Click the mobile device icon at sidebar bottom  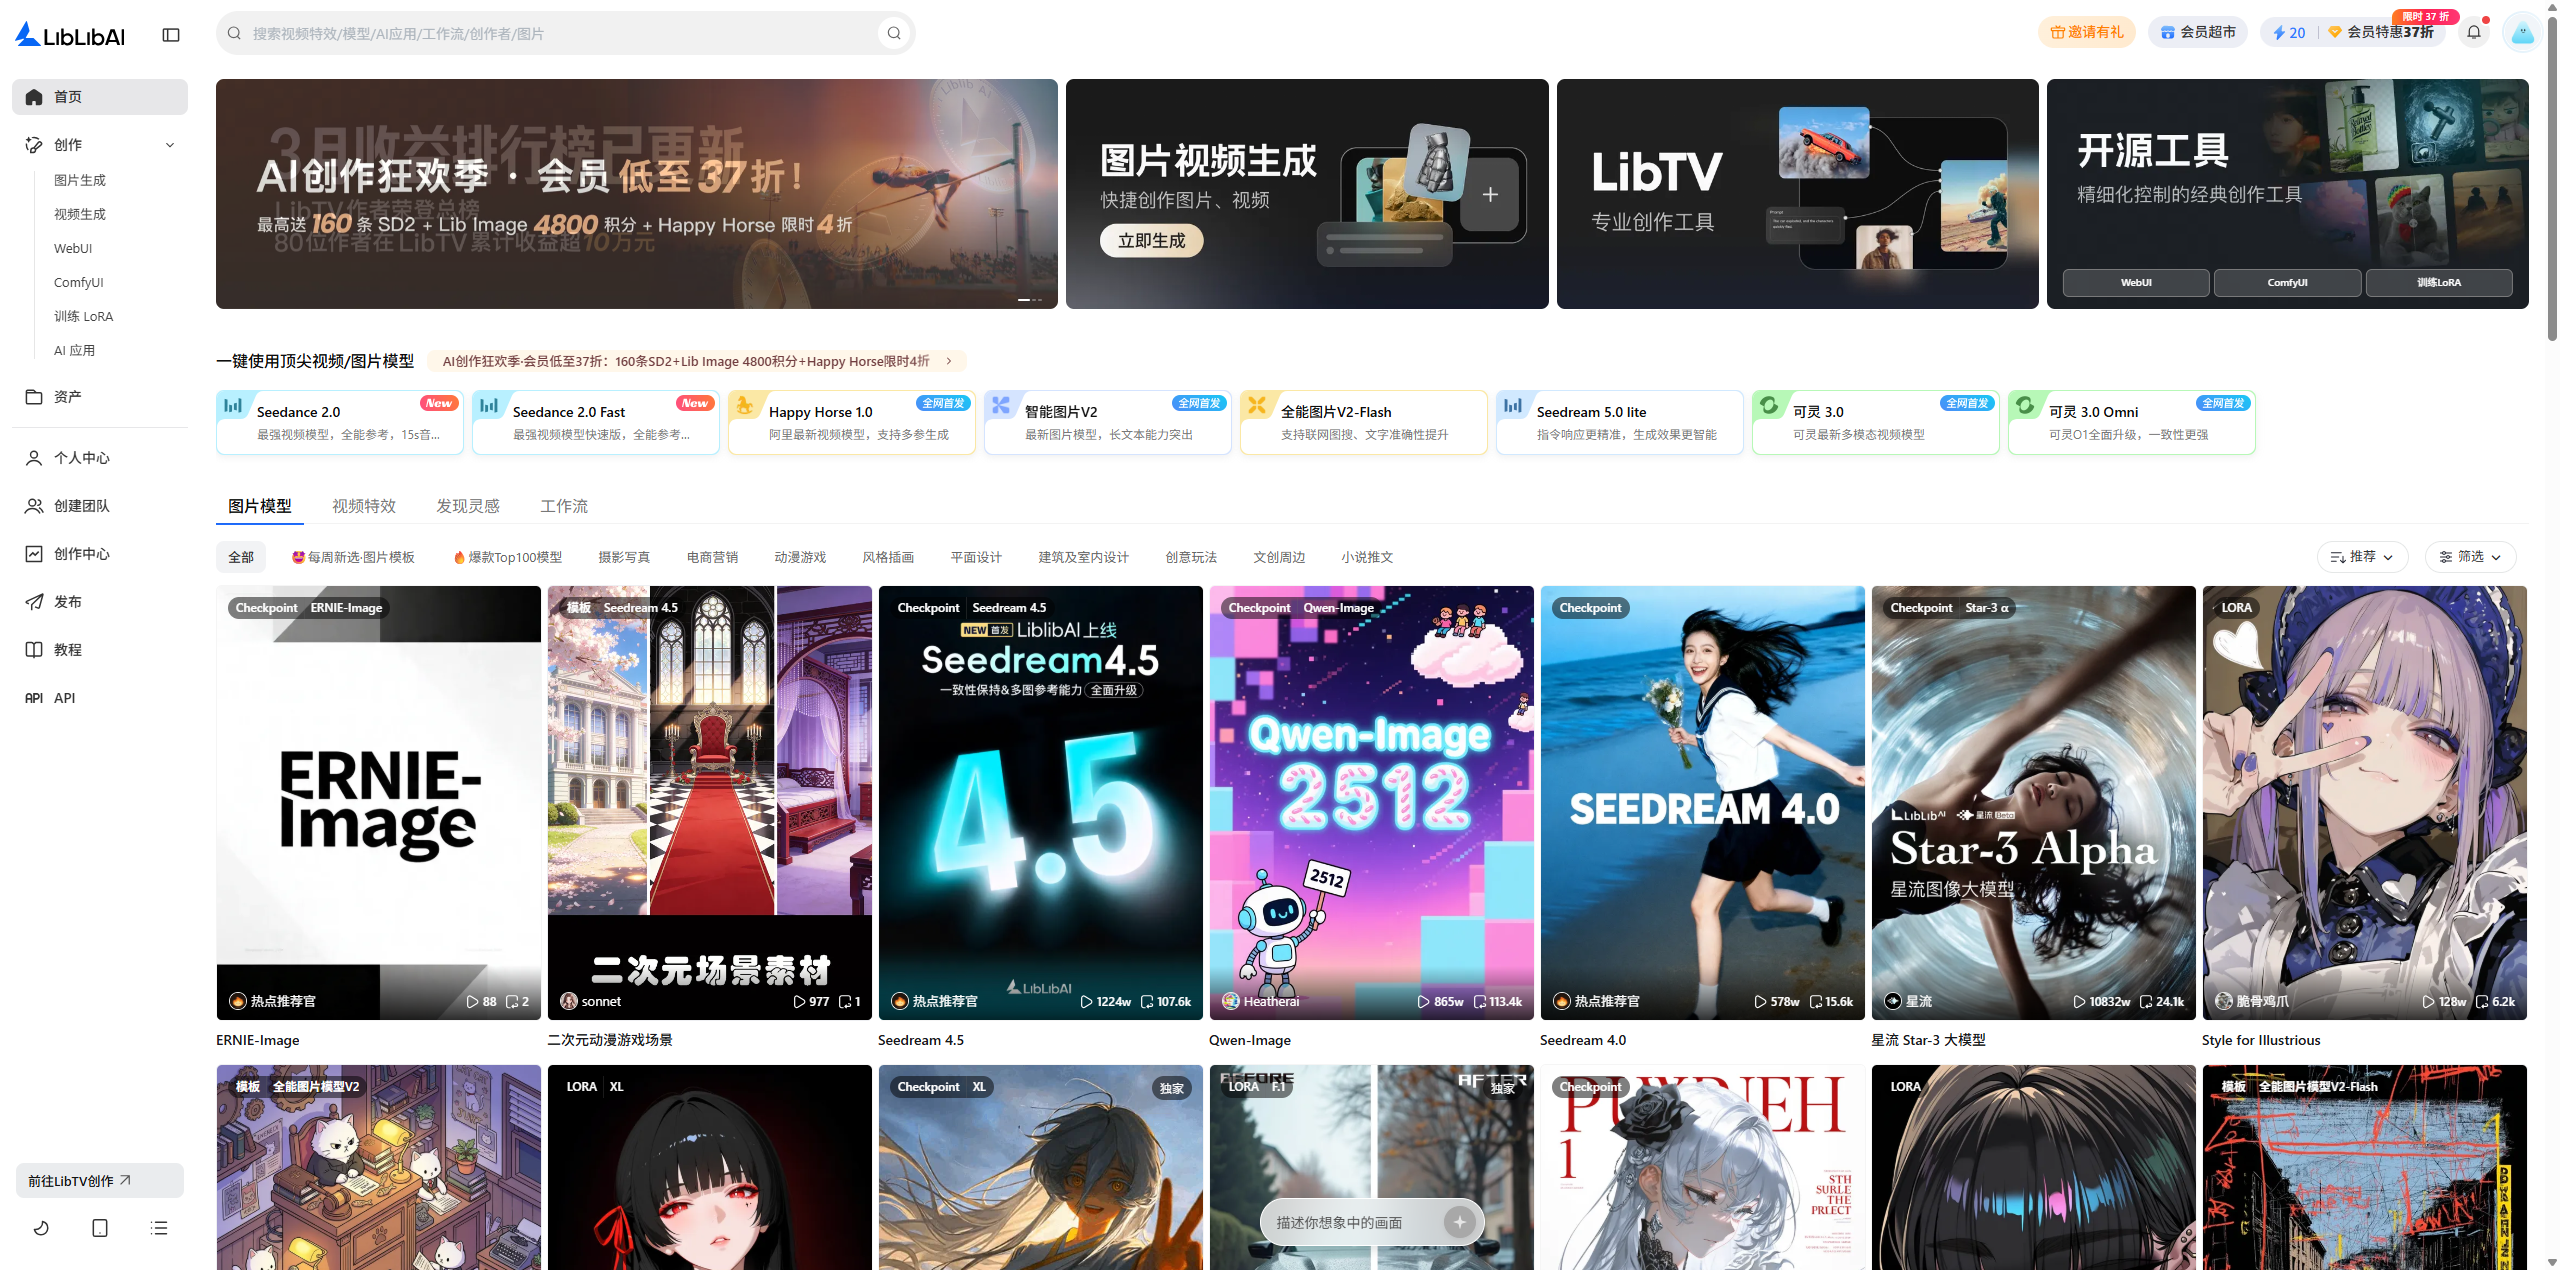point(100,1228)
